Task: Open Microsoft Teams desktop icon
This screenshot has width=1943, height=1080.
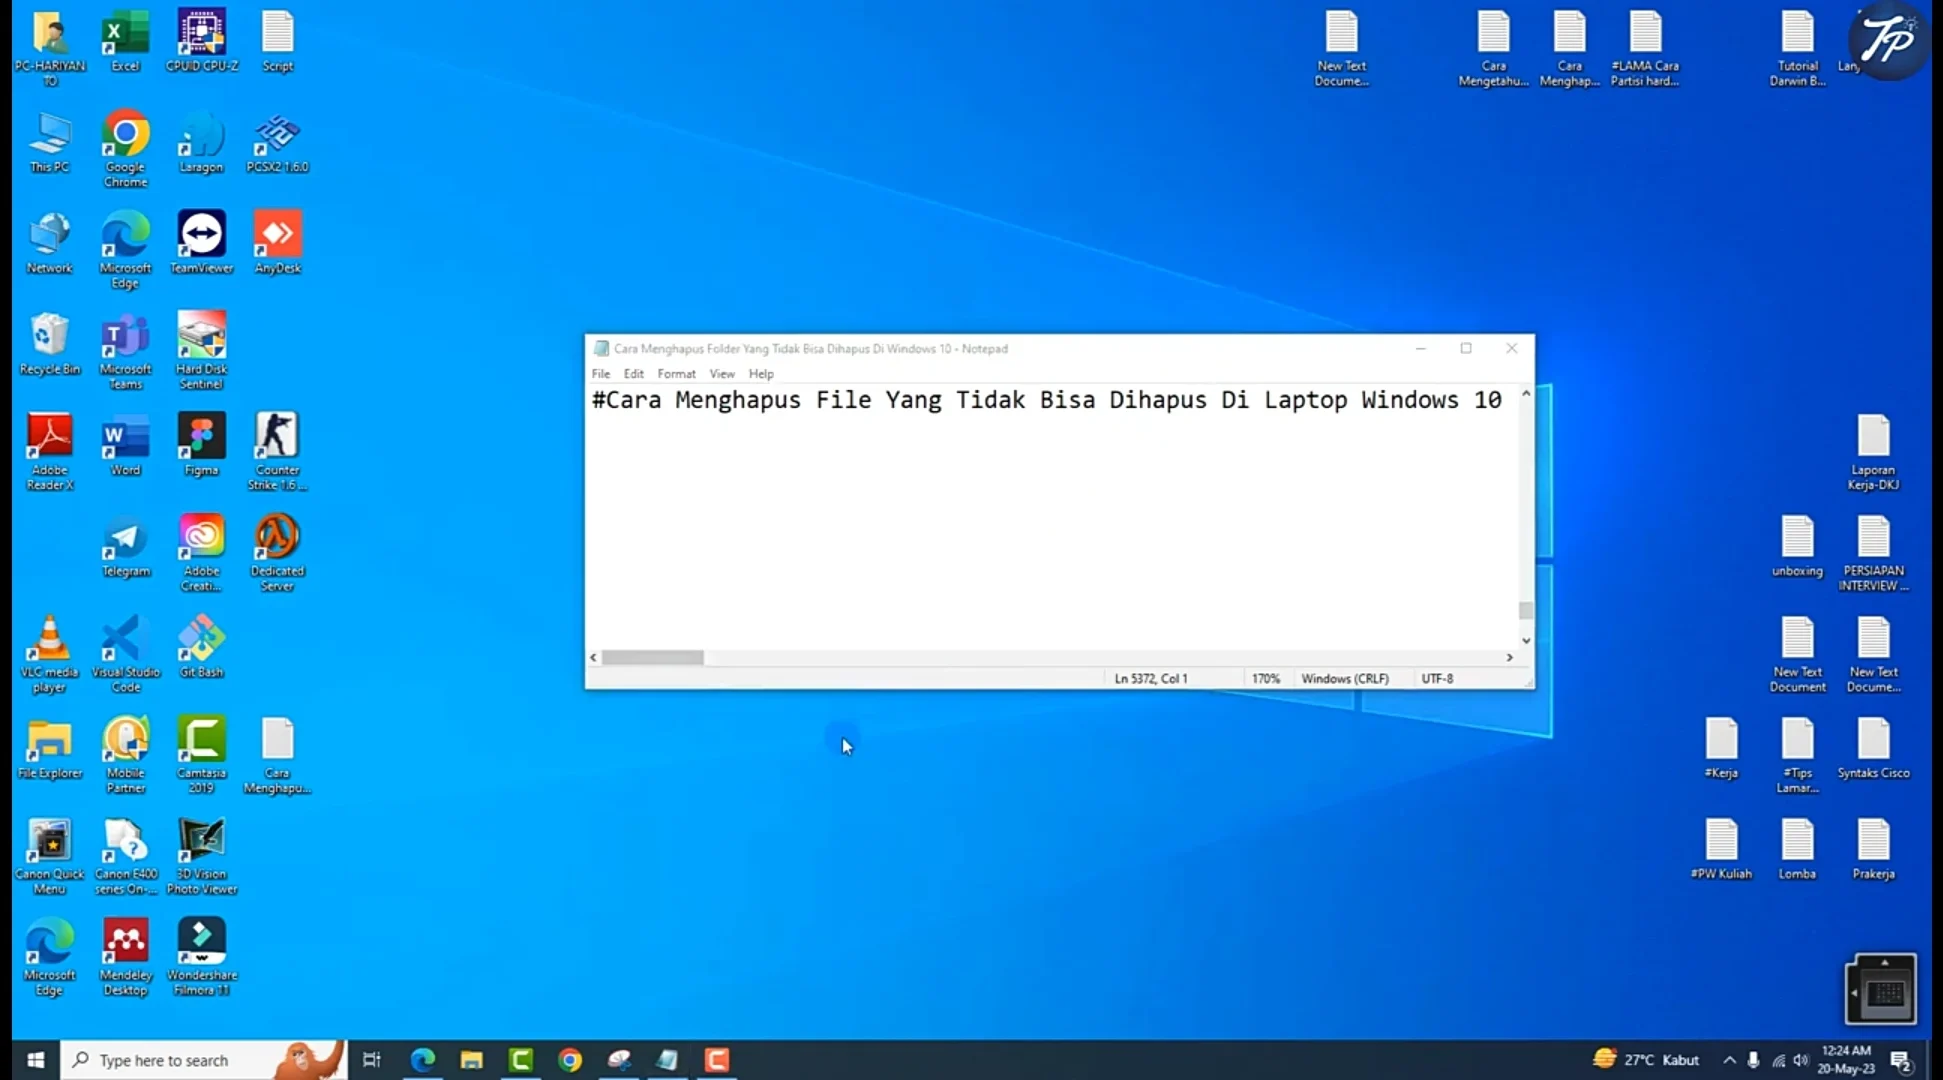Action: 125,351
